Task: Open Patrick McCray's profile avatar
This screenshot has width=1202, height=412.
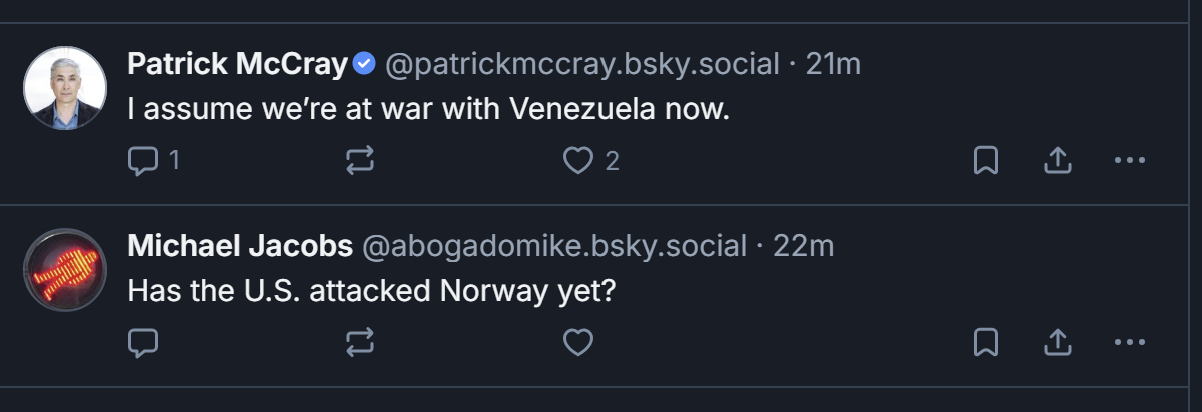Action: click(x=64, y=88)
